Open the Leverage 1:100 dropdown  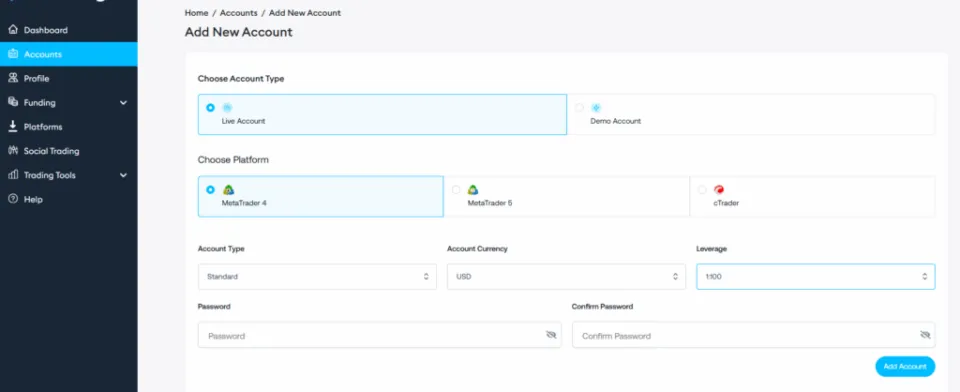point(816,276)
